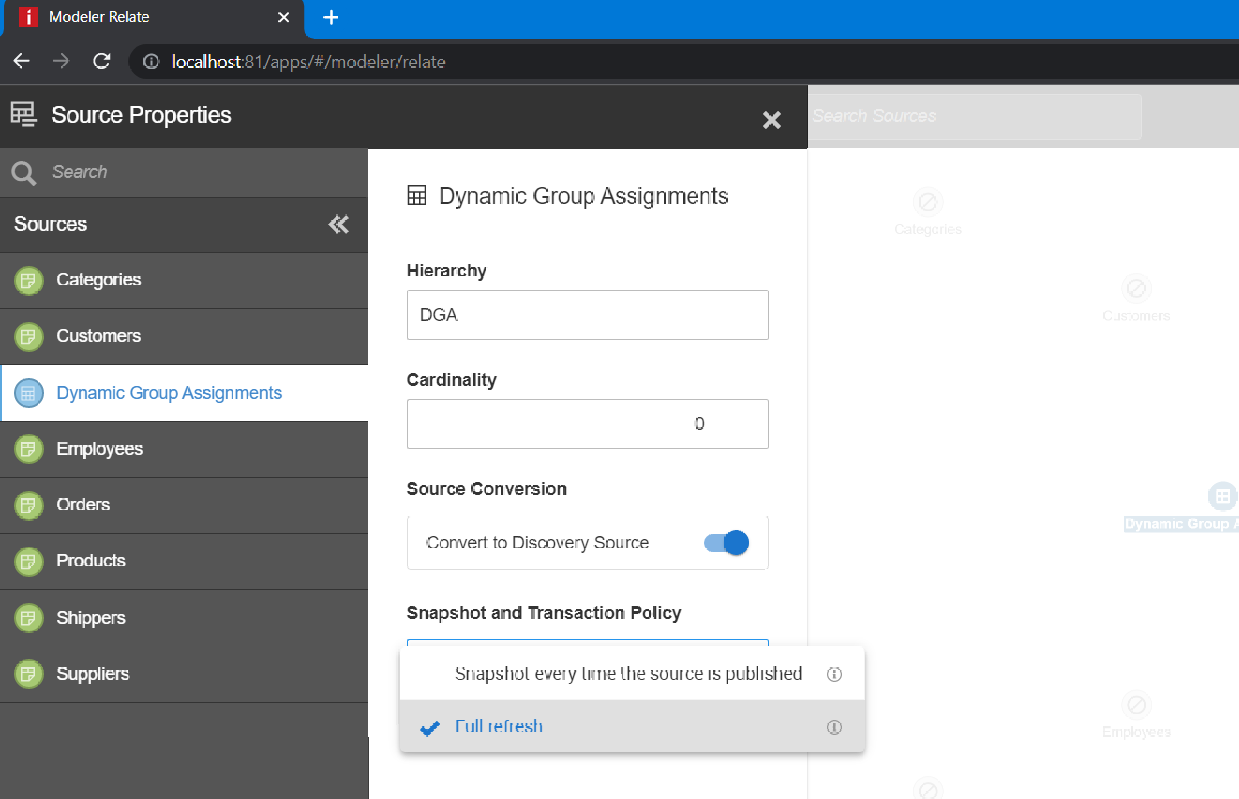Click the info icon beside the Snapshot option
Screen dimensions: 1239x799
click(x=834, y=674)
